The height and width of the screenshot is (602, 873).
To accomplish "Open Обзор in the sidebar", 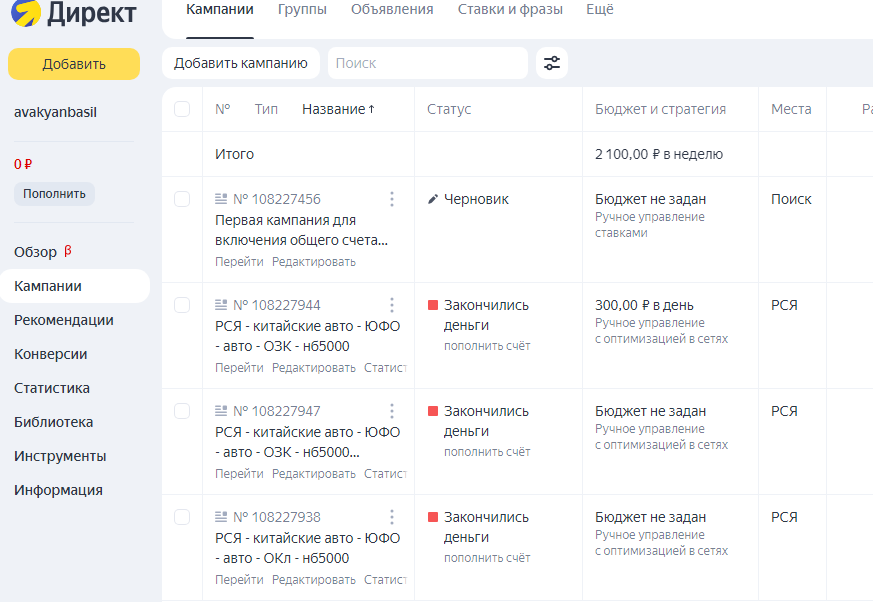I will (x=36, y=252).
